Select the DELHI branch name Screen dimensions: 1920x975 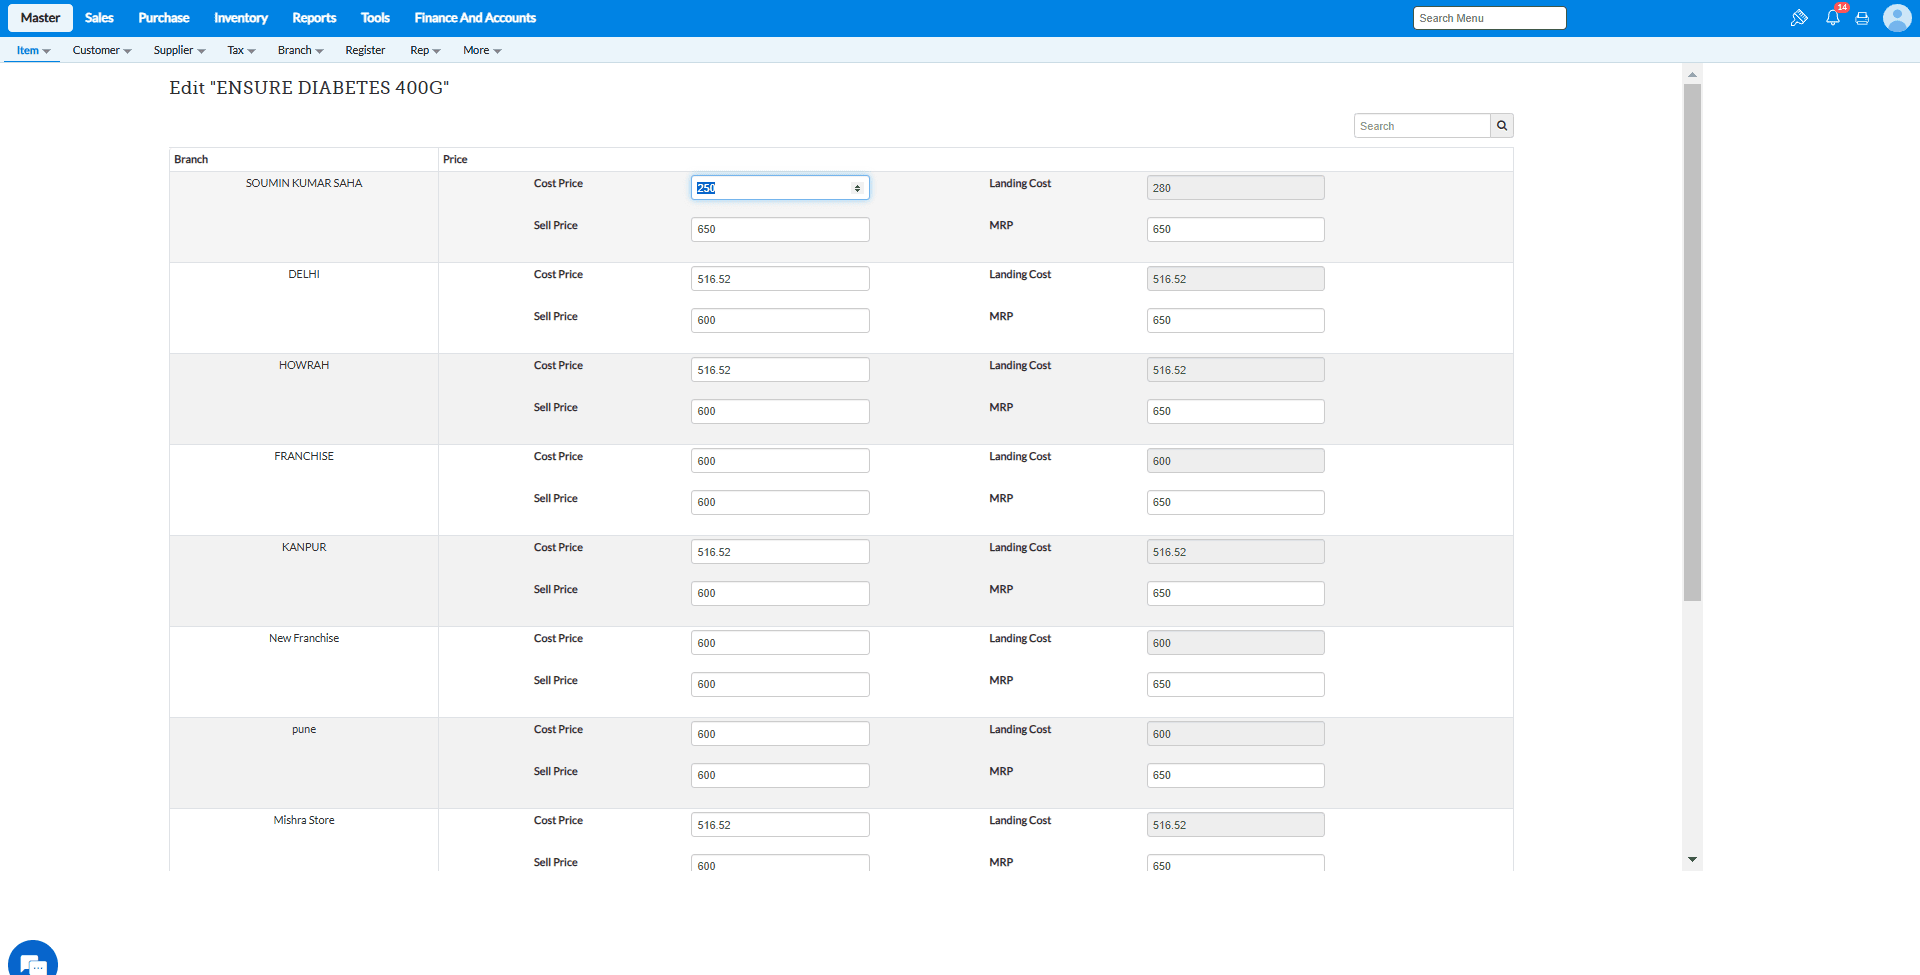click(x=304, y=274)
